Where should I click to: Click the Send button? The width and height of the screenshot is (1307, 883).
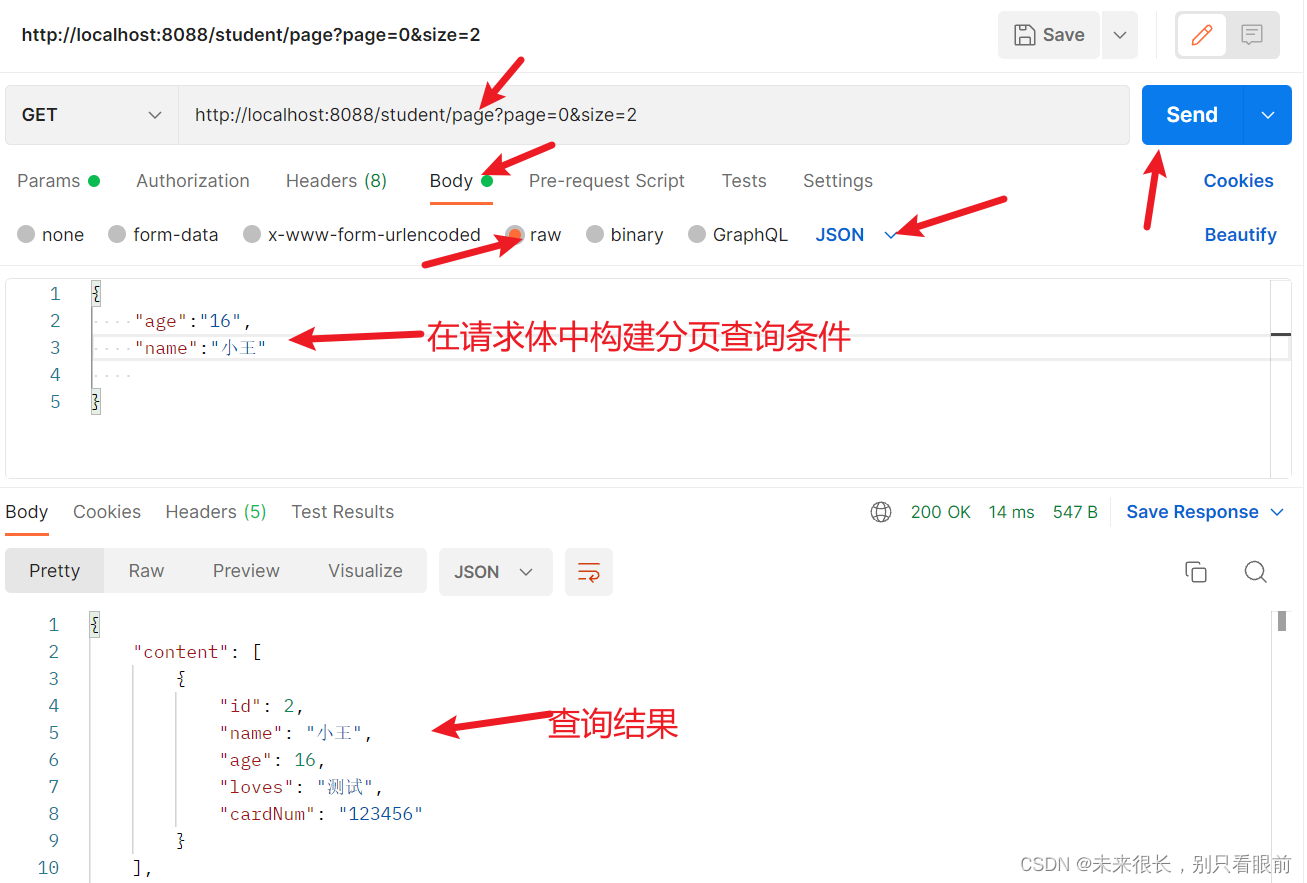pos(1191,114)
